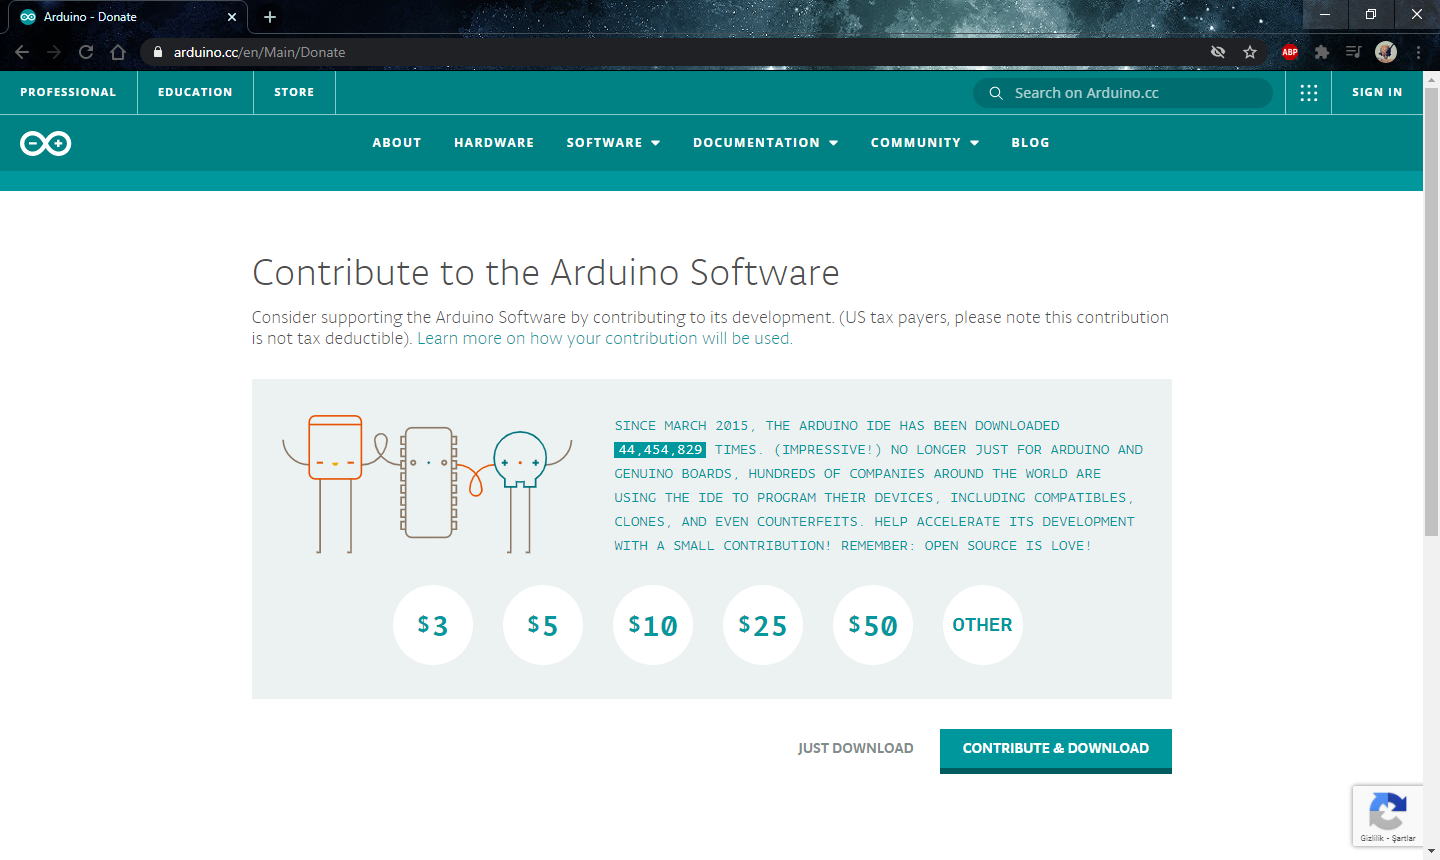The width and height of the screenshot is (1440, 860).
Task: Go back with browser back arrow
Action: pyautogui.click(x=22, y=52)
